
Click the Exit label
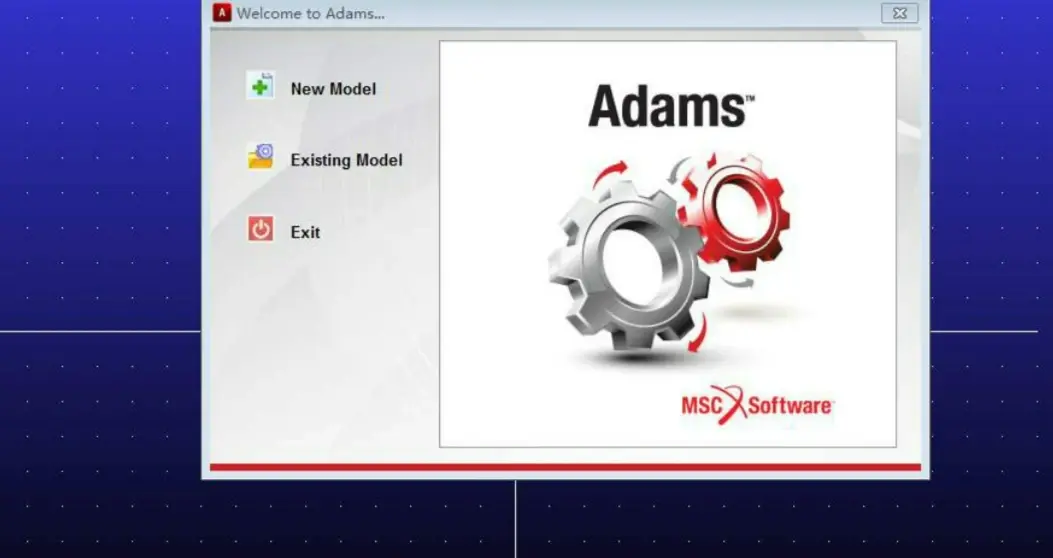point(305,232)
